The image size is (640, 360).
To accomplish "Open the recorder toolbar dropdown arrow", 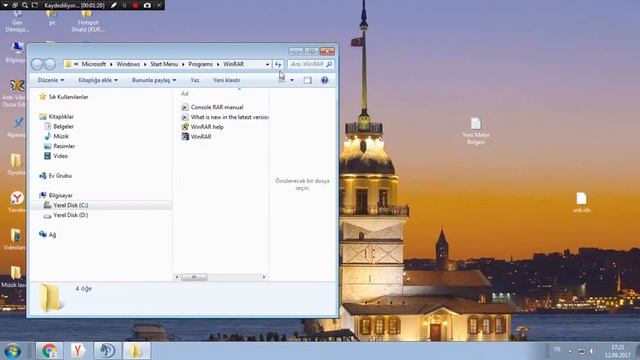I will [x=5, y=5].
